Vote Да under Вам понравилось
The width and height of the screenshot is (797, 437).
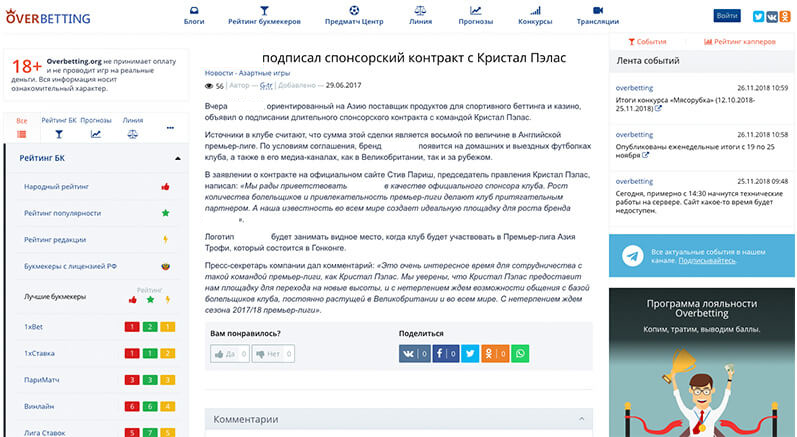(230, 354)
